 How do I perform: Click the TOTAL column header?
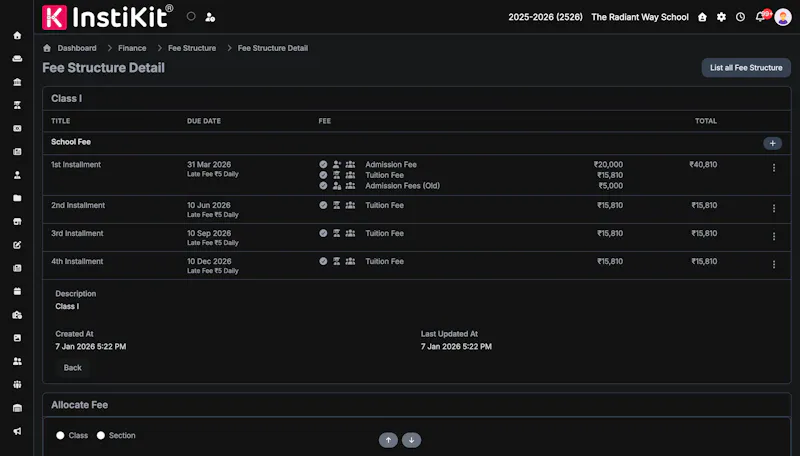(x=706, y=121)
